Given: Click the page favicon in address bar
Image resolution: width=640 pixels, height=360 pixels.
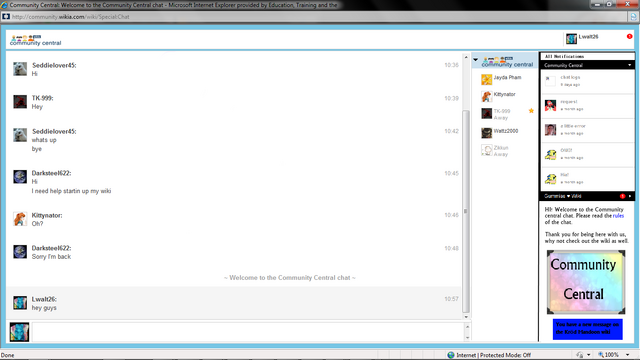Looking at the screenshot, I should (x=6, y=17).
